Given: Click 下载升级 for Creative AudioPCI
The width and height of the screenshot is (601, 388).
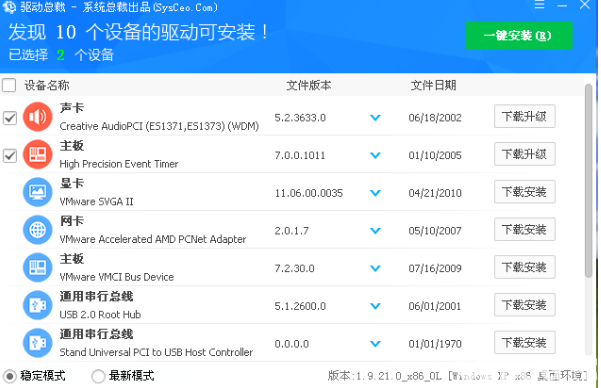Looking at the screenshot, I should [524, 116].
